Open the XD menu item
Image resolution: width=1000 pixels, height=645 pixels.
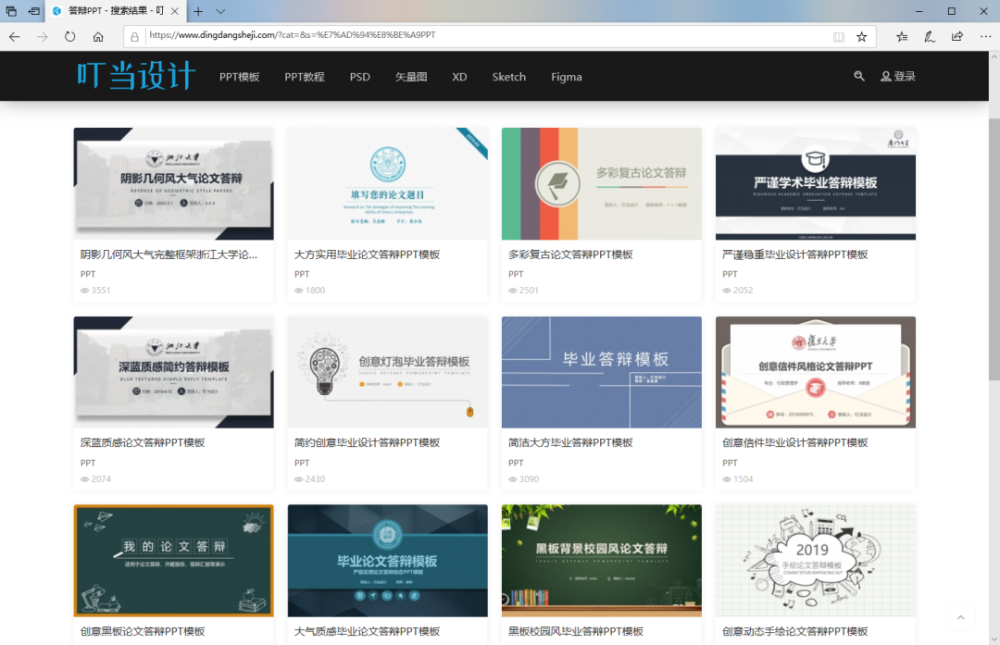(459, 77)
